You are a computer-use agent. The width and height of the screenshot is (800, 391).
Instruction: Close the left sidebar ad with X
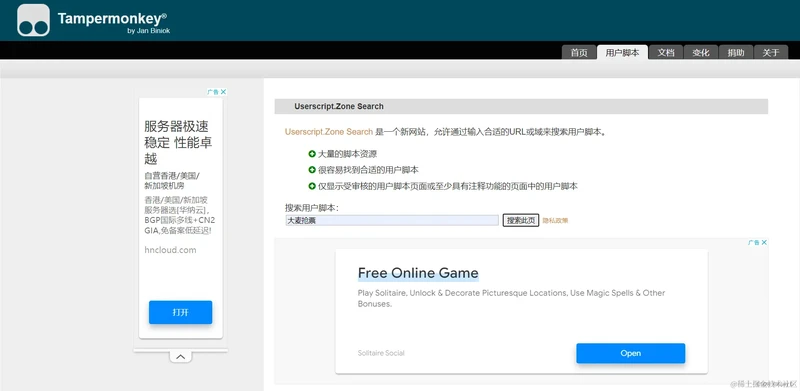pos(223,92)
